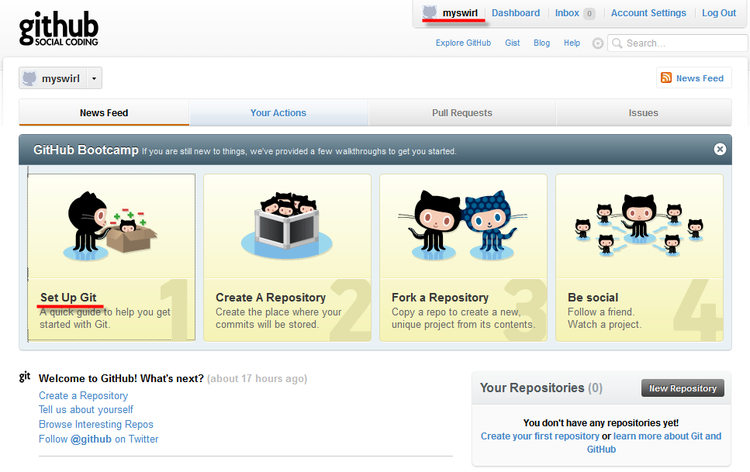Open the Fork a Repository guide title

pos(440,297)
